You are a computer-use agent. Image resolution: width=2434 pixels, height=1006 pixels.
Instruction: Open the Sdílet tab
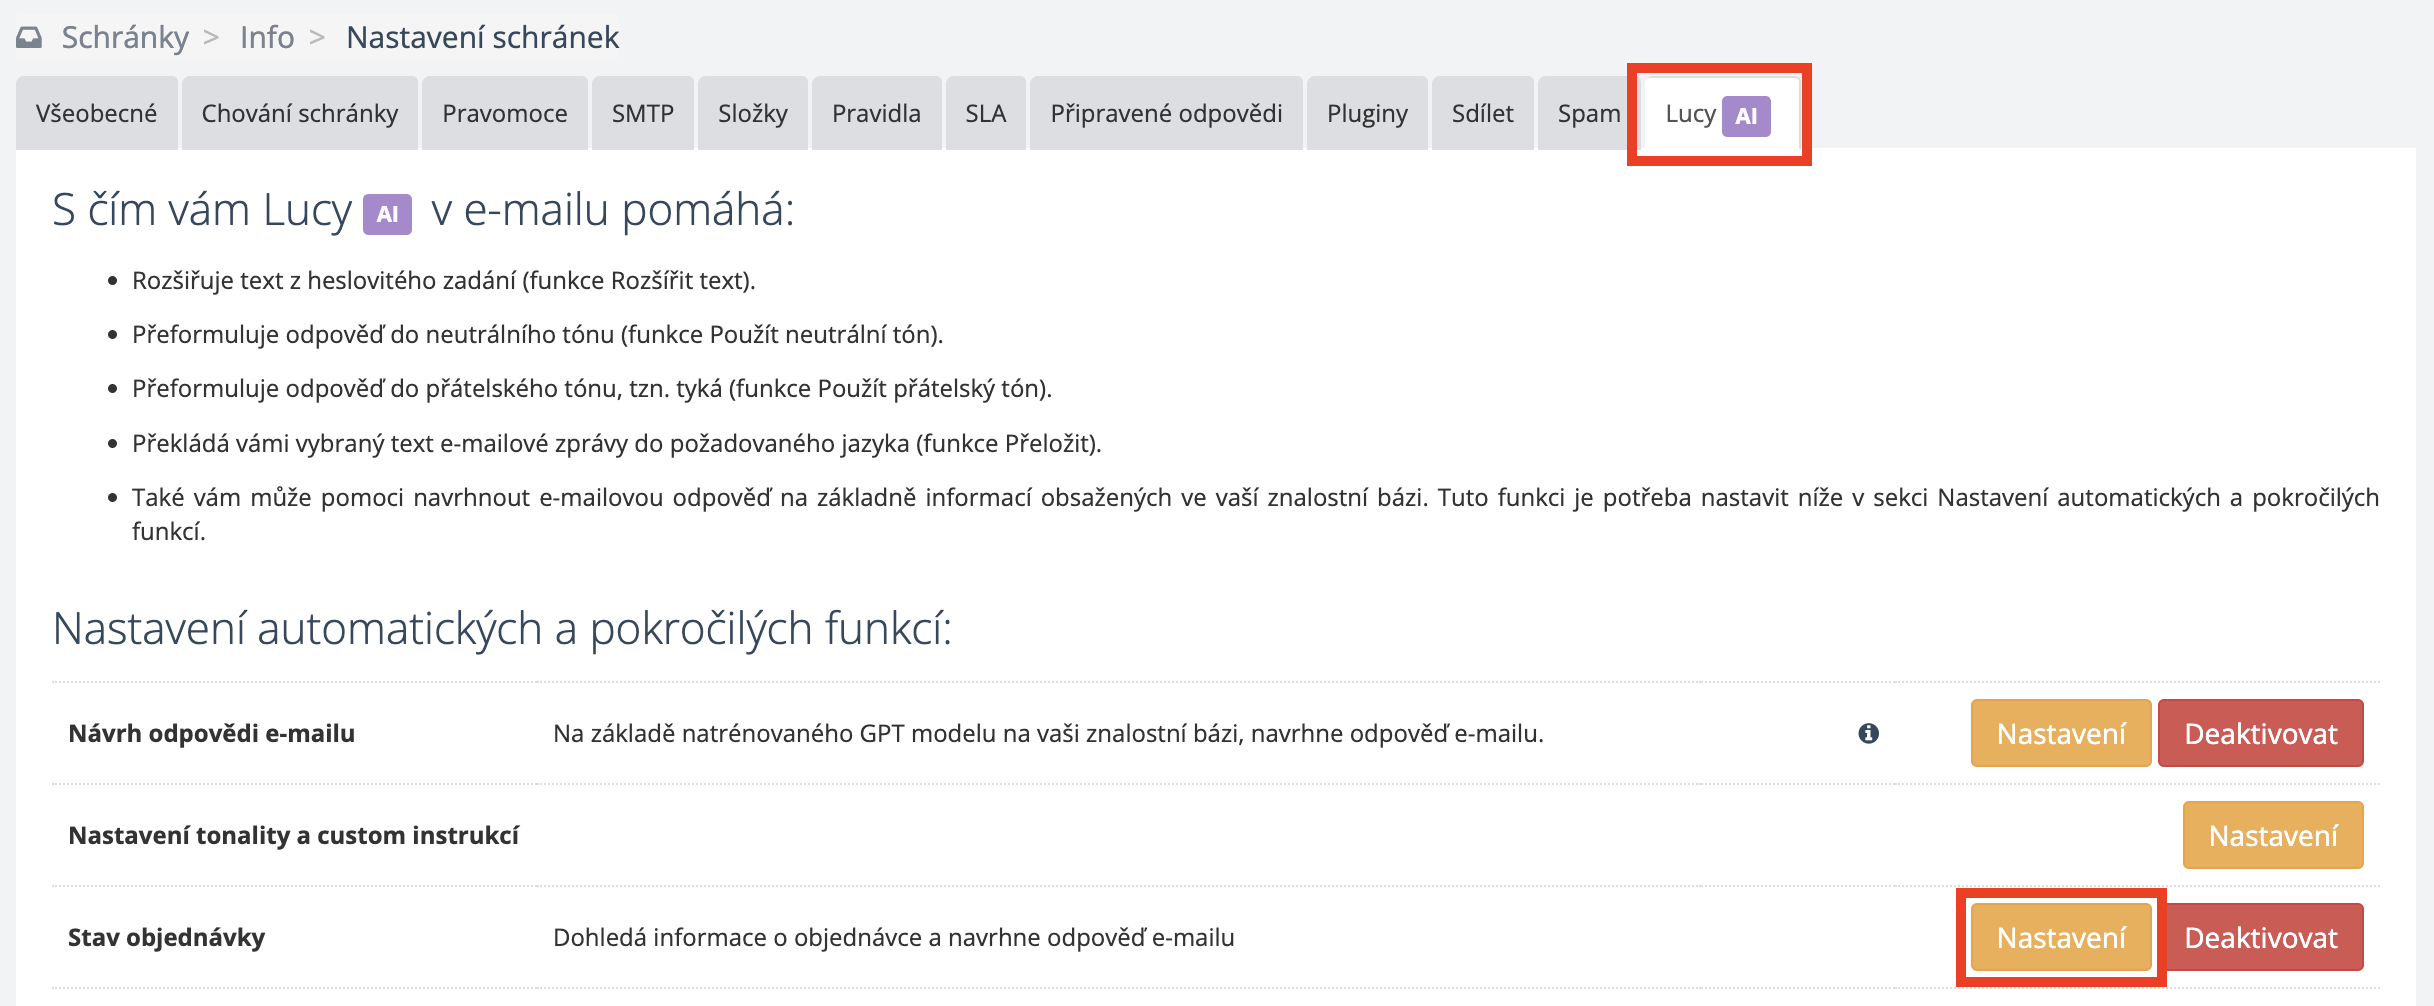coord(1482,114)
